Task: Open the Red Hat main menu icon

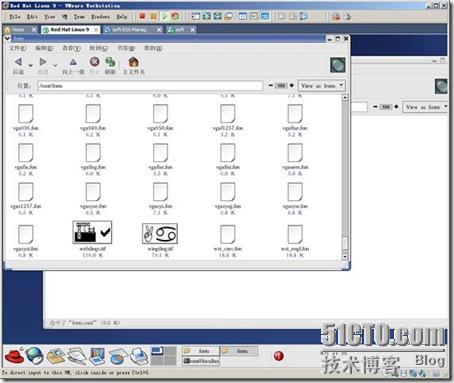Action: [14, 356]
